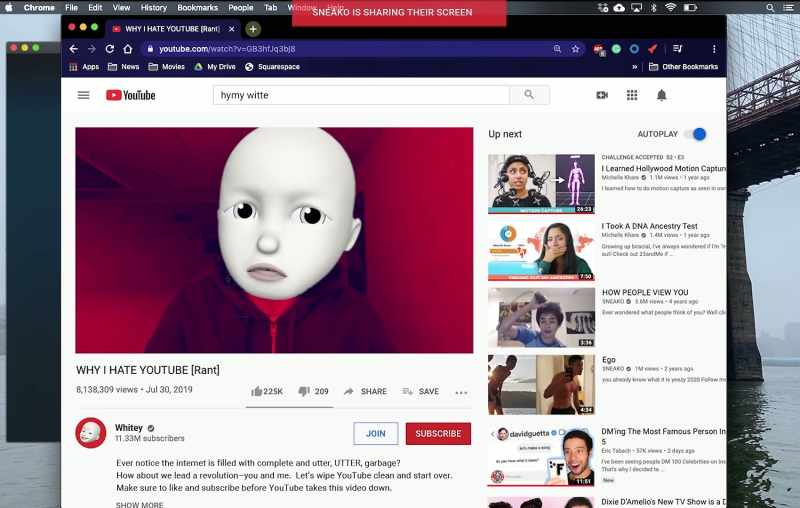Click the blue ring extension icon
This screenshot has width=800, height=508.
(634, 49)
